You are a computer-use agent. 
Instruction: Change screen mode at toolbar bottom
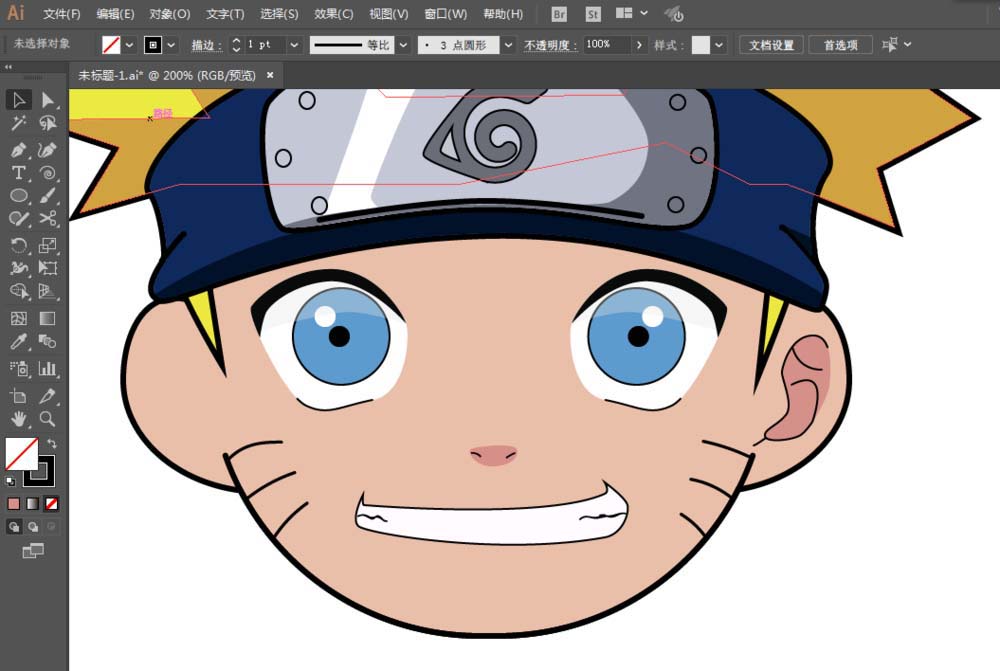tap(33, 550)
